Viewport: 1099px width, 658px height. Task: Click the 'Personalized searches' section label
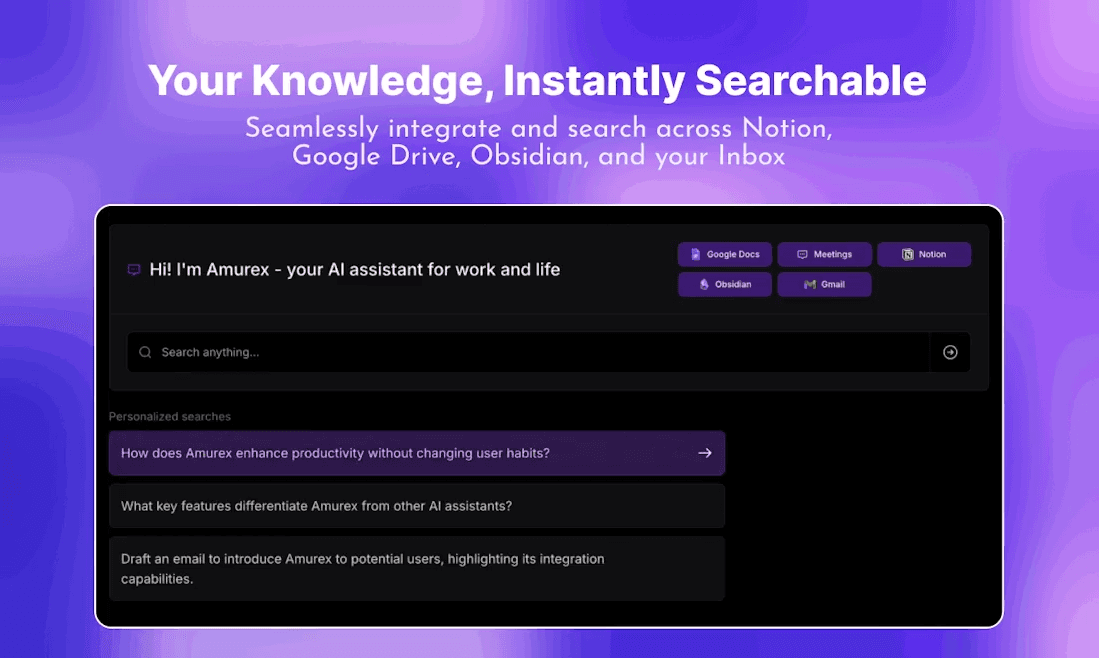click(170, 416)
